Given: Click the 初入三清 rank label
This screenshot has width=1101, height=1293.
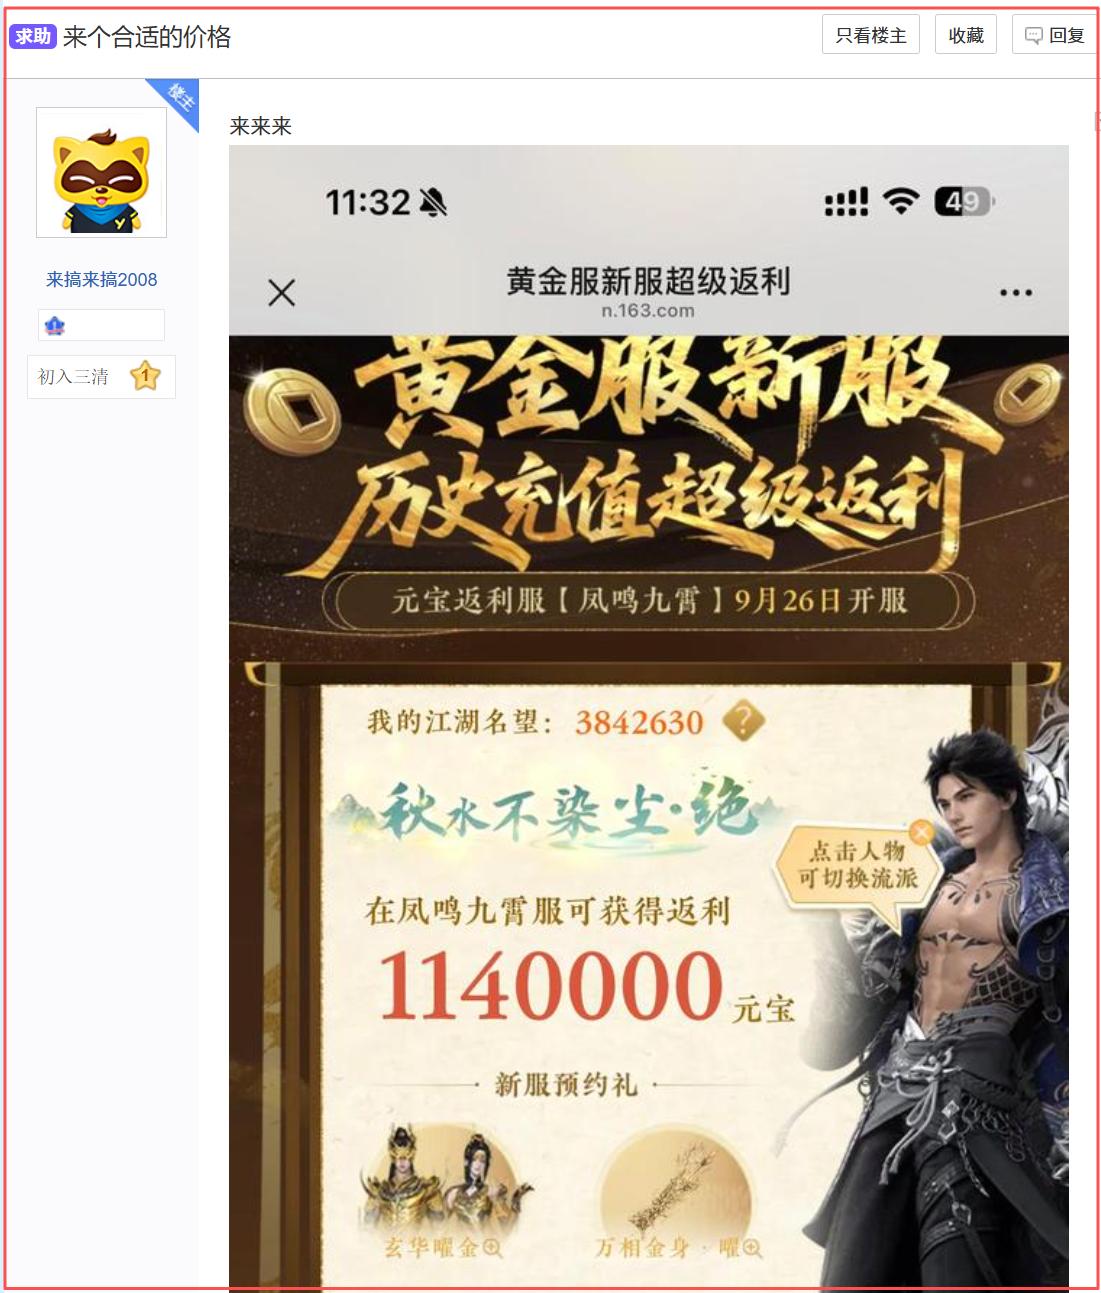Looking at the screenshot, I should click(73, 376).
